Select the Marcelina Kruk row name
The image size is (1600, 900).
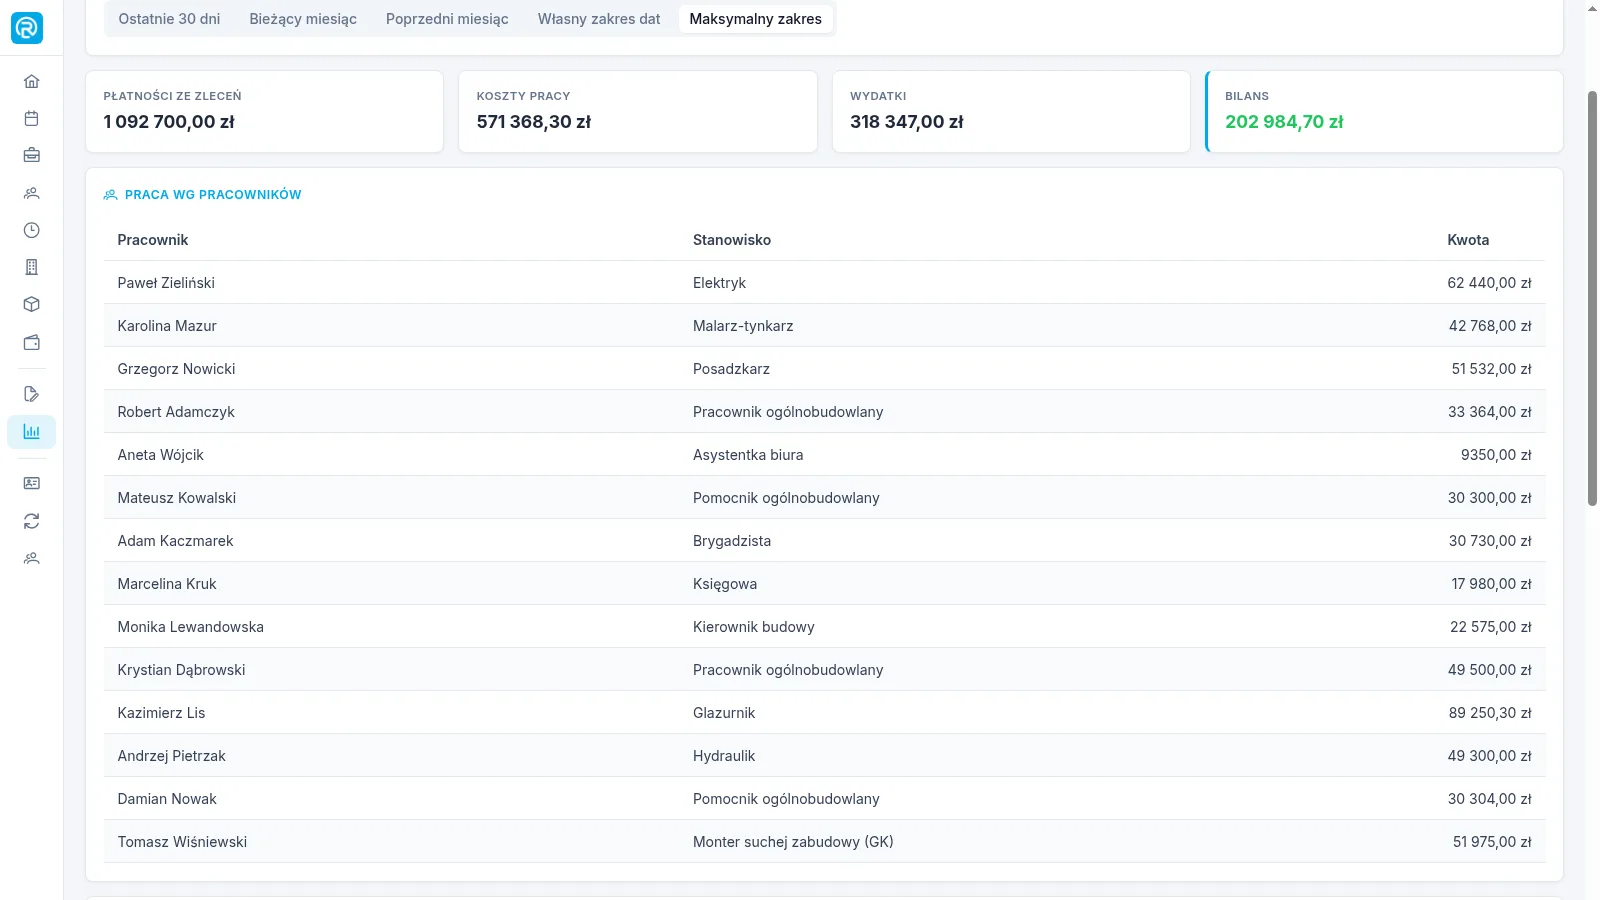pyautogui.click(x=167, y=584)
